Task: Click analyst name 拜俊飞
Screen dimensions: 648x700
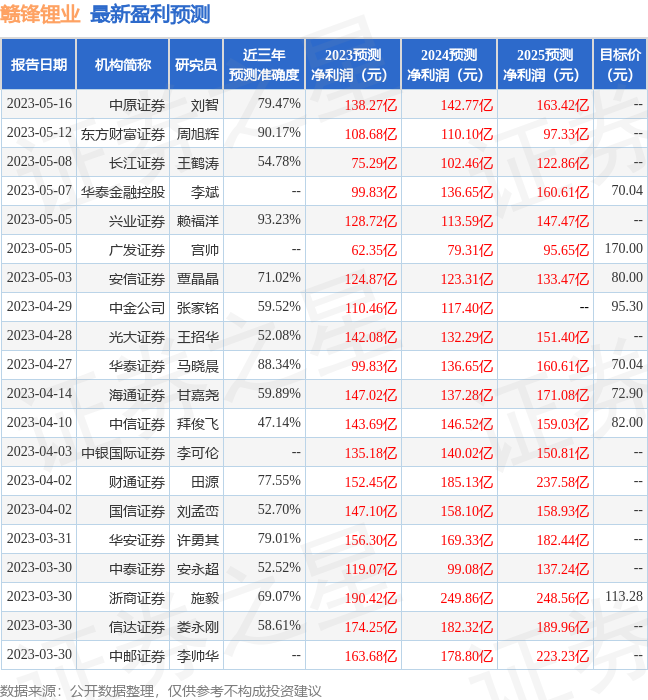Action: (198, 425)
